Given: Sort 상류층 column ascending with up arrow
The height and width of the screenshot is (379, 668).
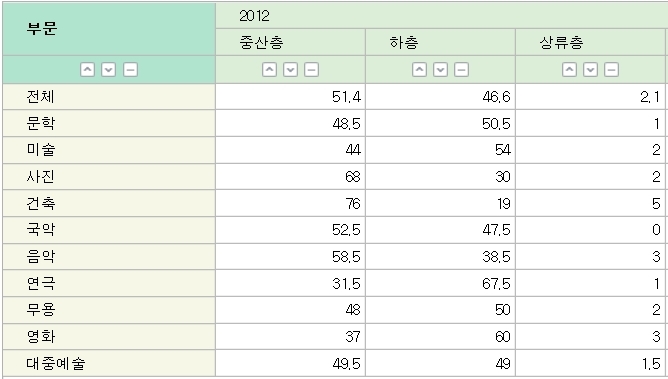Looking at the screenshot, I should click(569, 69).
